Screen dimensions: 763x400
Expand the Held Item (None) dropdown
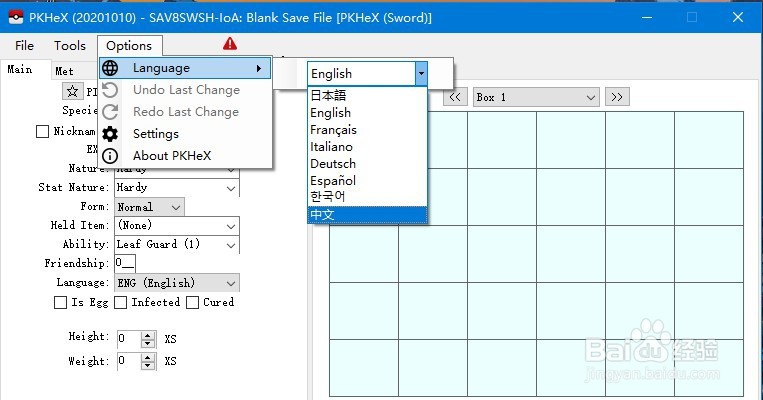pyautogui.click(x=177, y=226)
